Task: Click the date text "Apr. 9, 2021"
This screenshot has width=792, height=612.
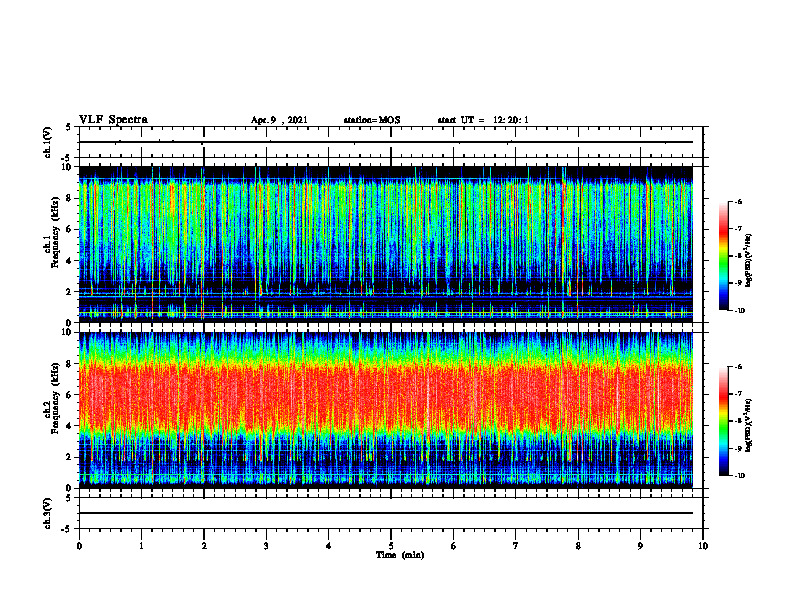Action: (x=279, y=120)
